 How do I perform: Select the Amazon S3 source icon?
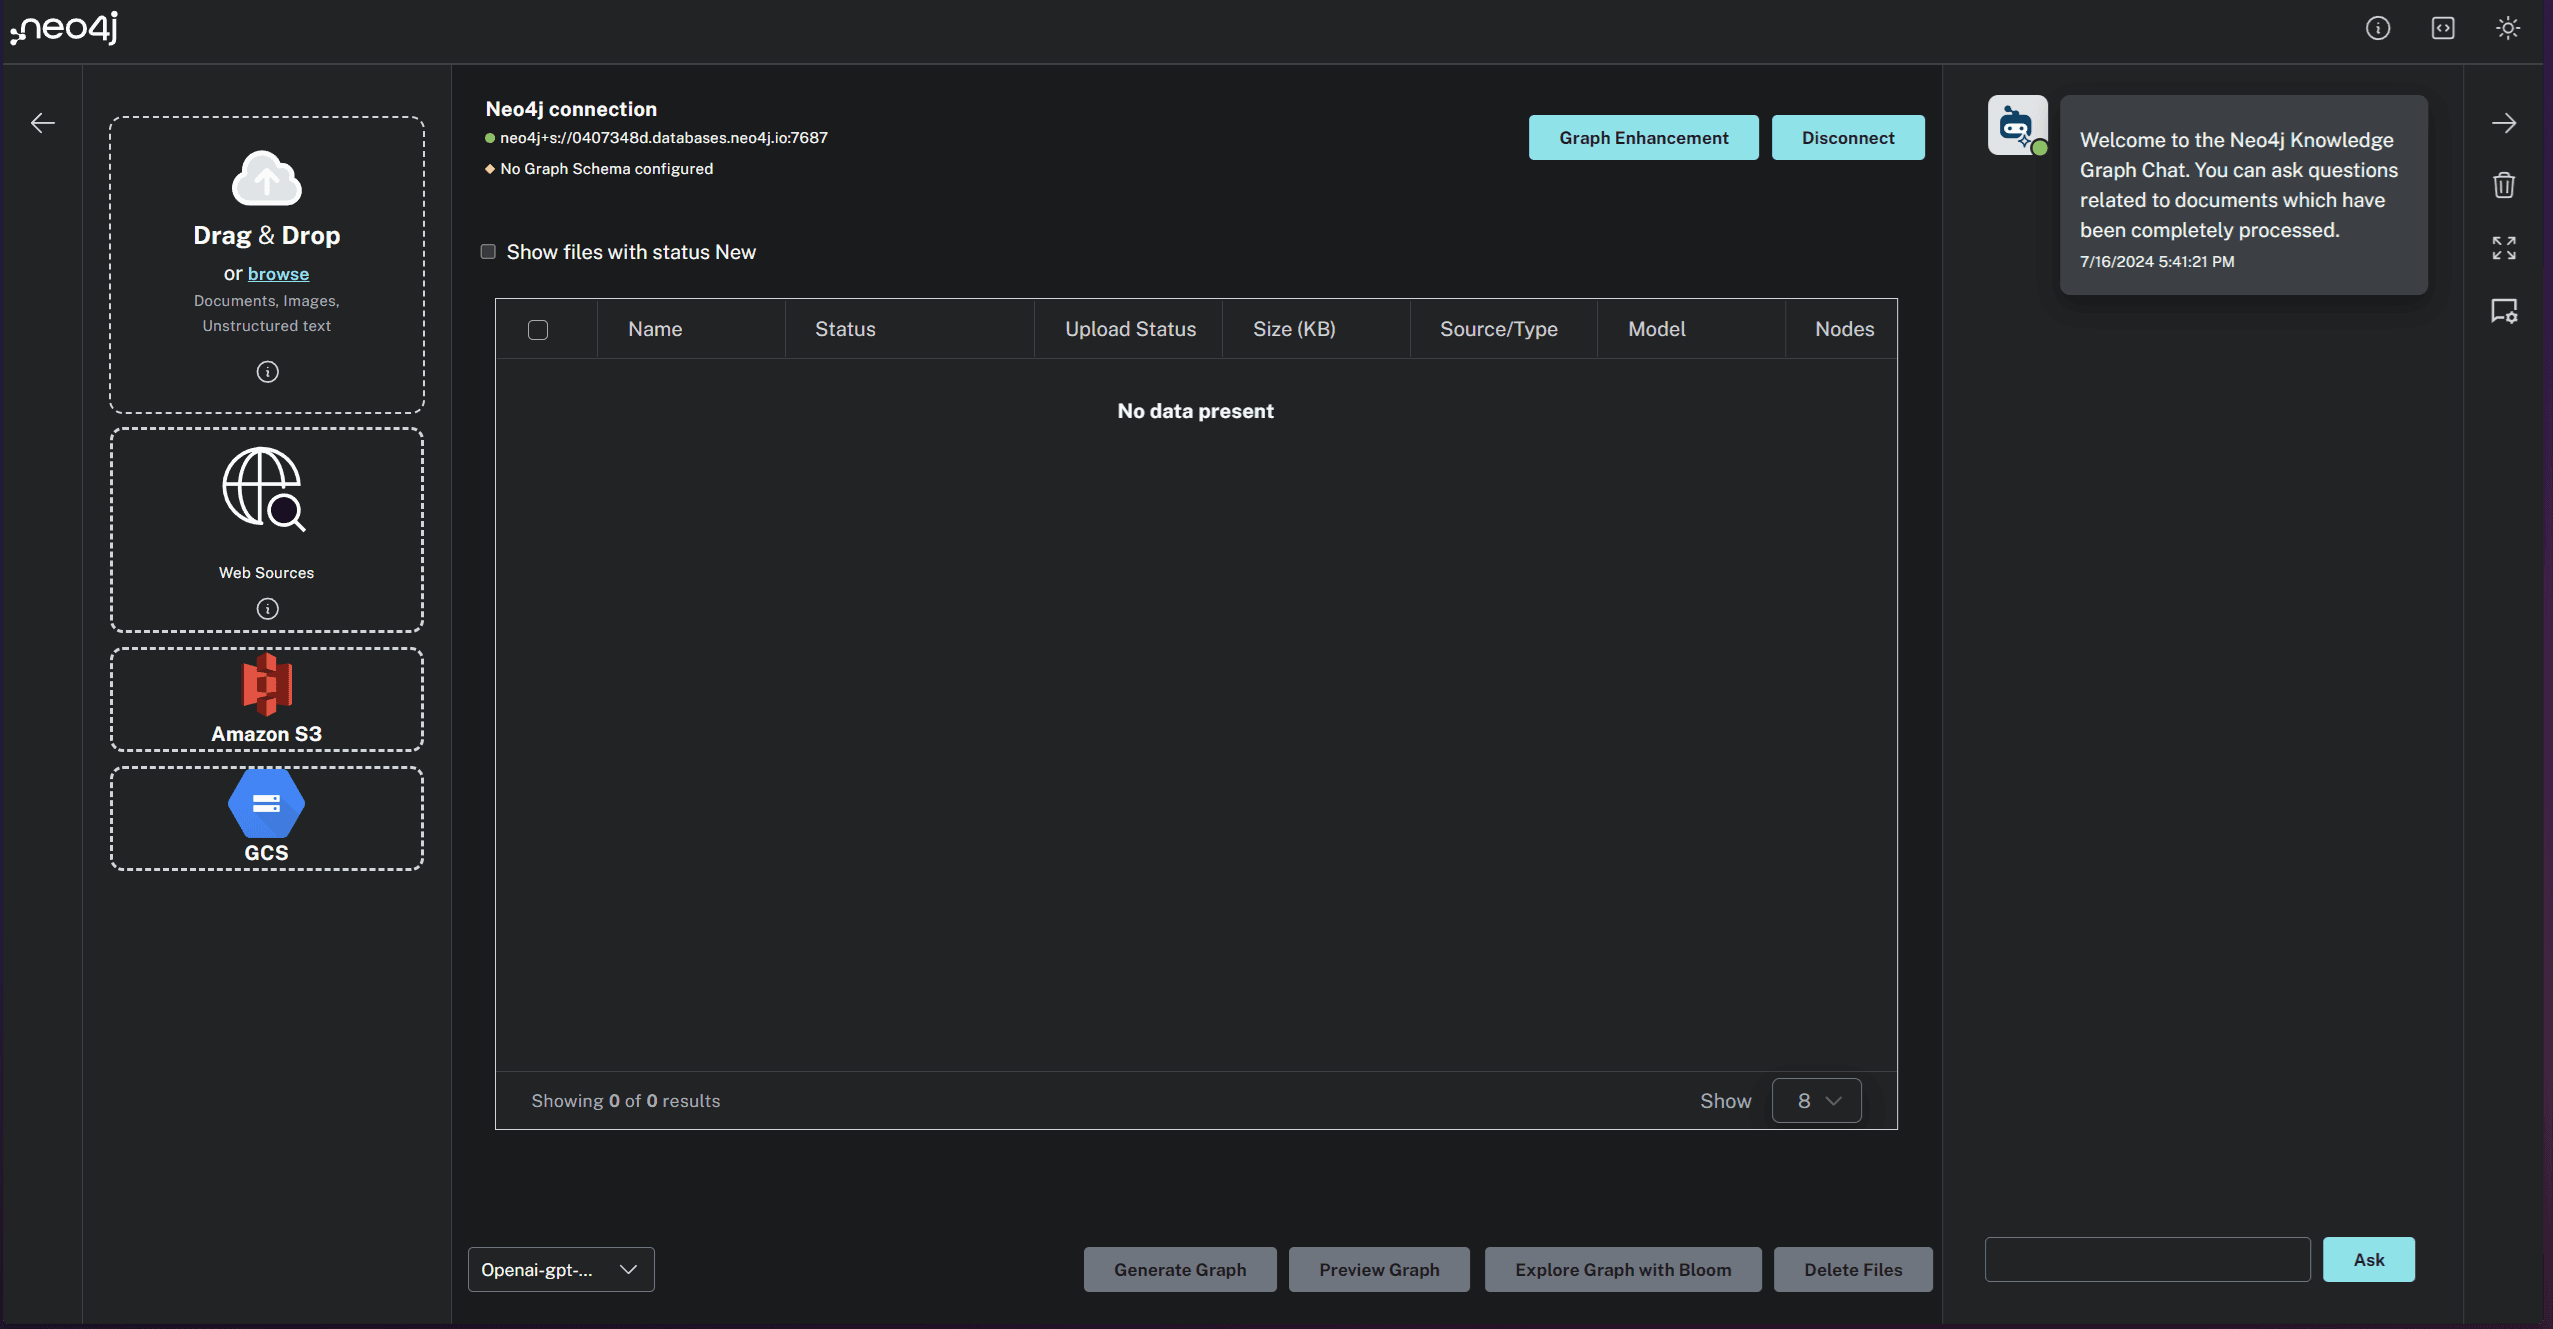[267, 685]
